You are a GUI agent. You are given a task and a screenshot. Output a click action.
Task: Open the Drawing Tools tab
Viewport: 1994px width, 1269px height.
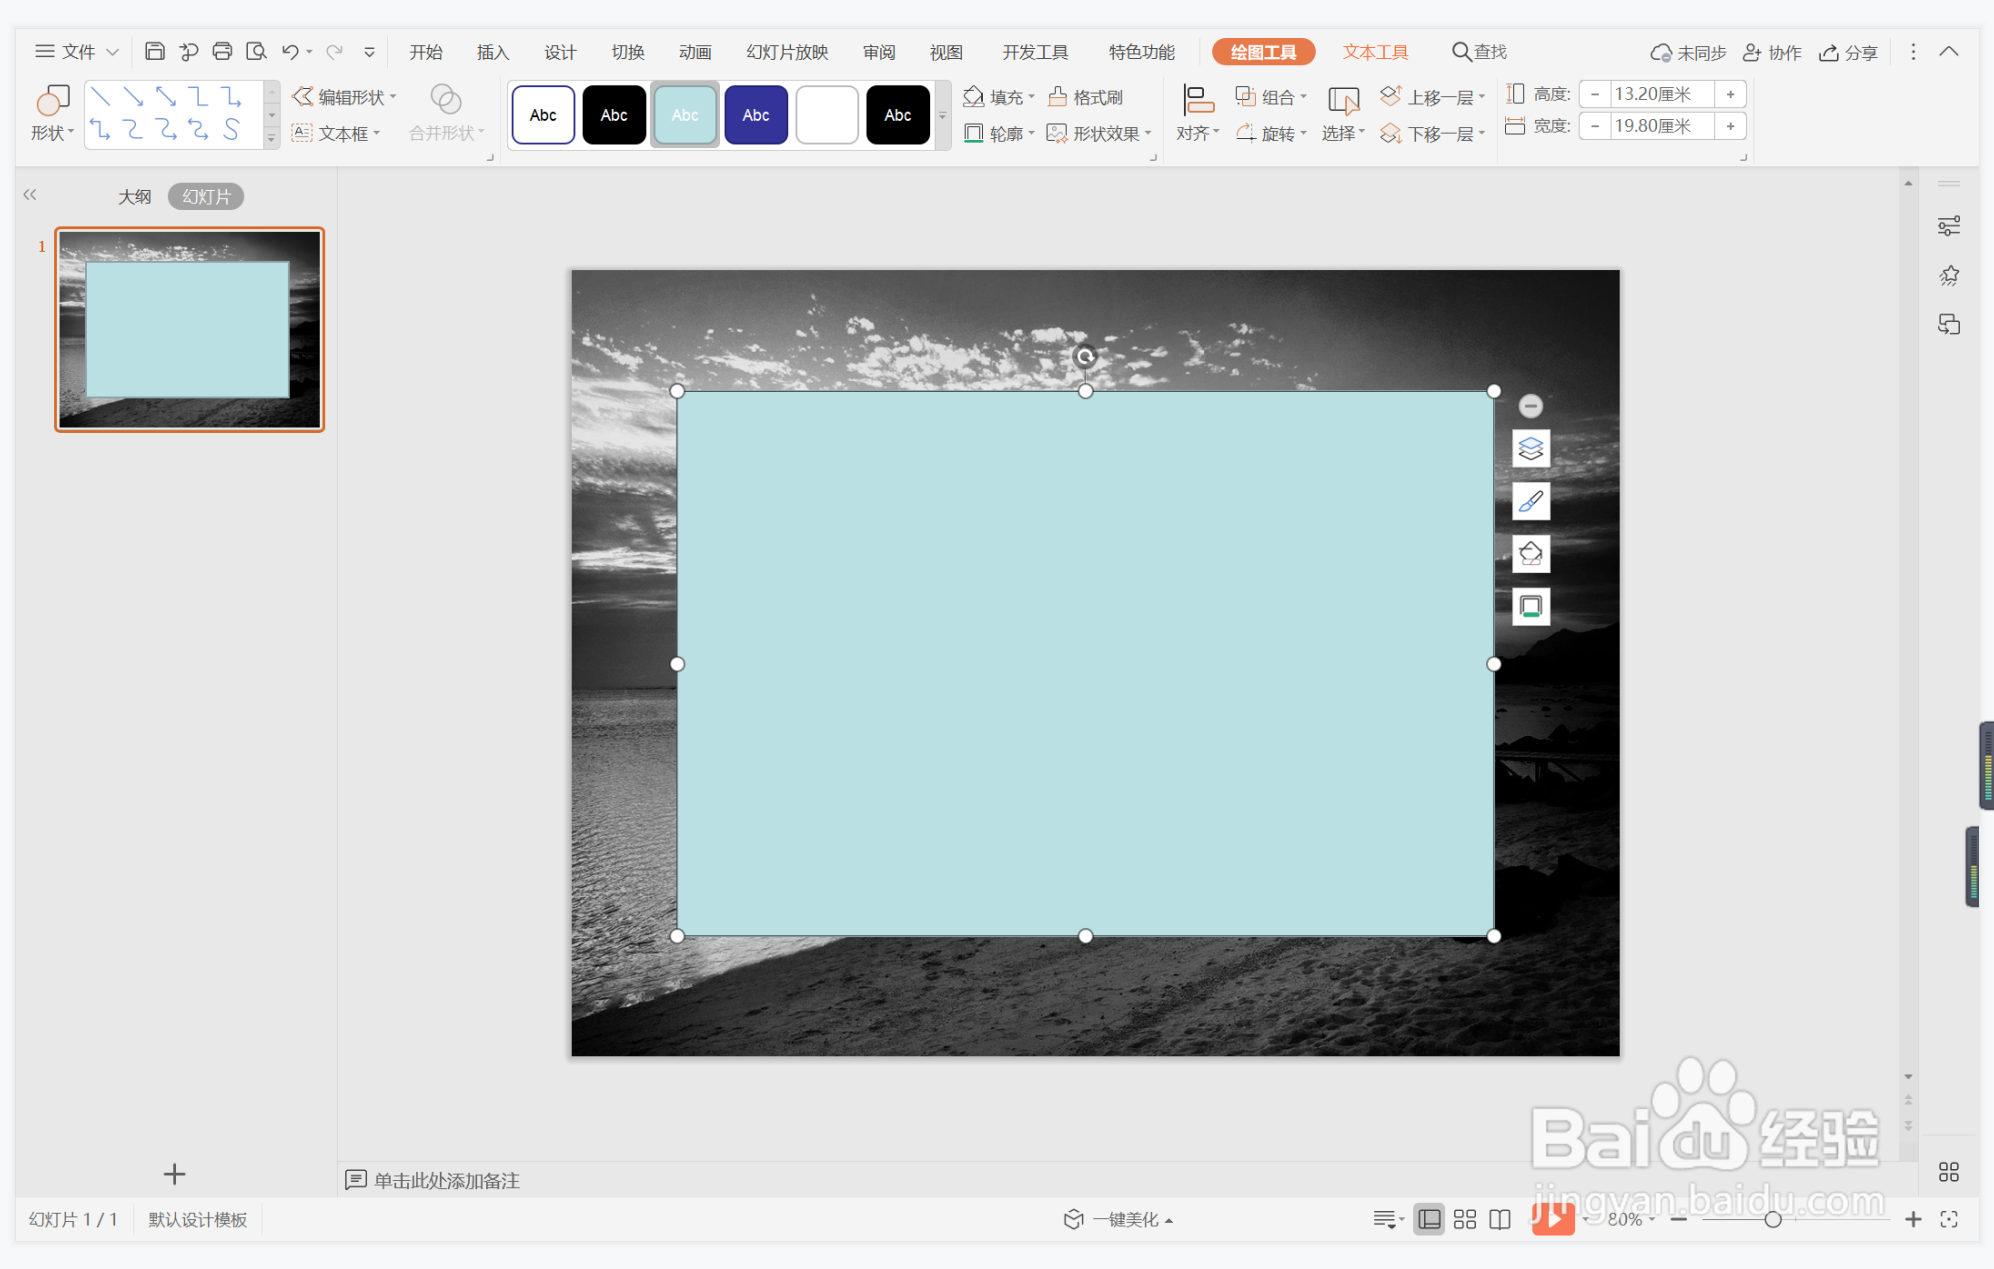click(x=1263, y=52)
